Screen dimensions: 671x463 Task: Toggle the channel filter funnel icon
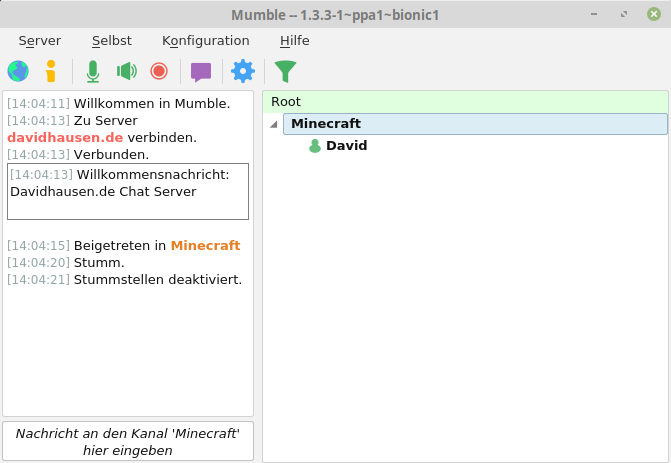pos(285,71)
